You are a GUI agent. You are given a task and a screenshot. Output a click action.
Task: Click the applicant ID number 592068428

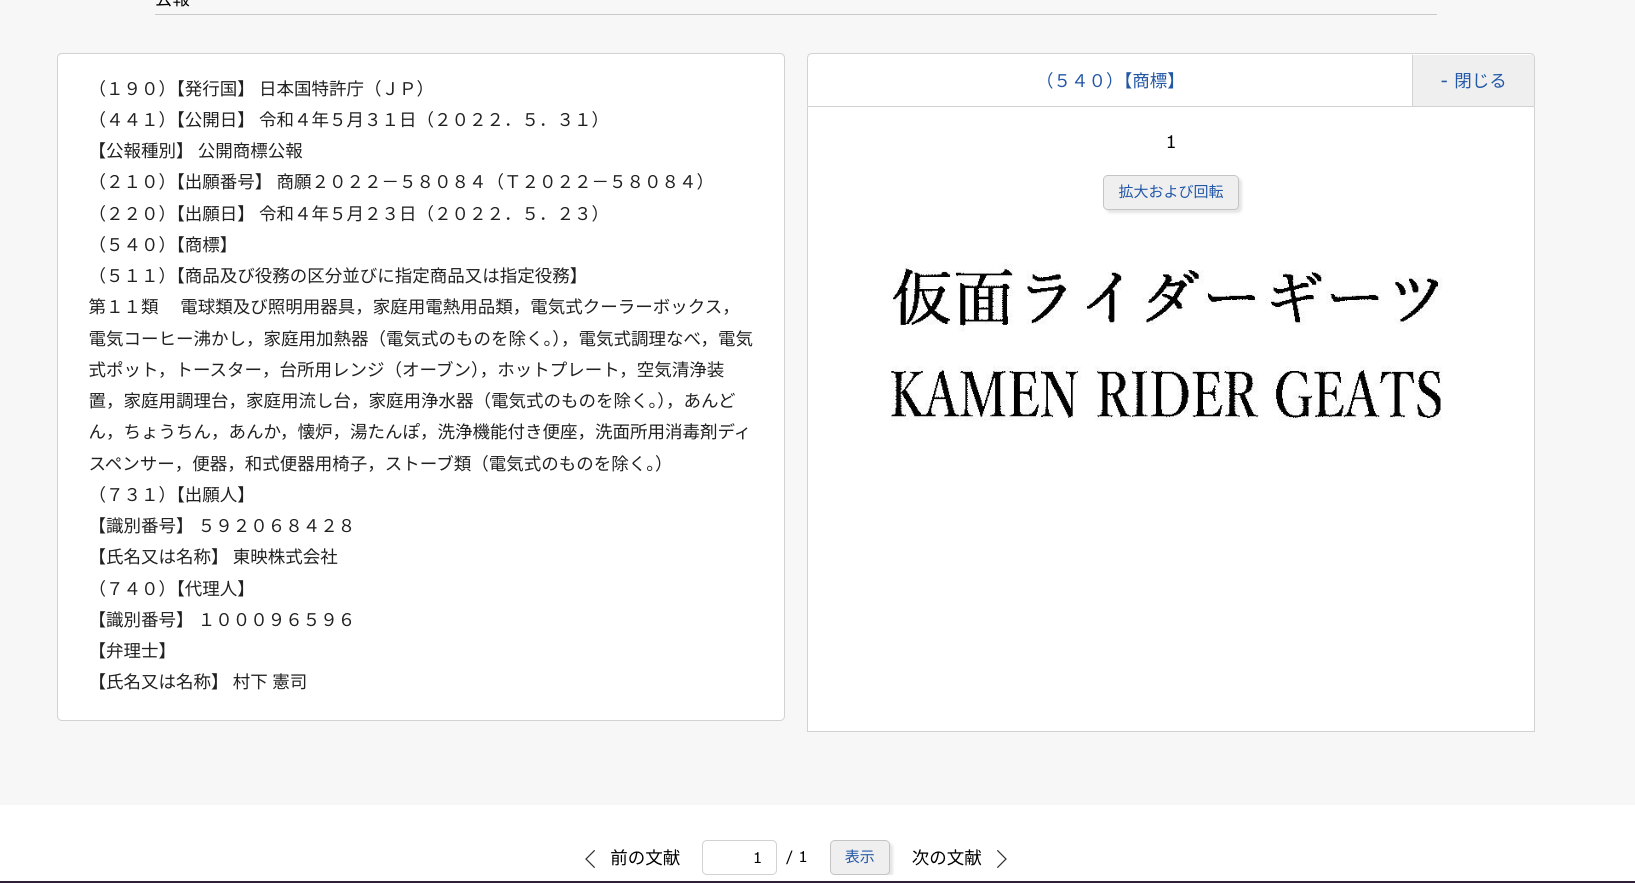tap(277, 526)
